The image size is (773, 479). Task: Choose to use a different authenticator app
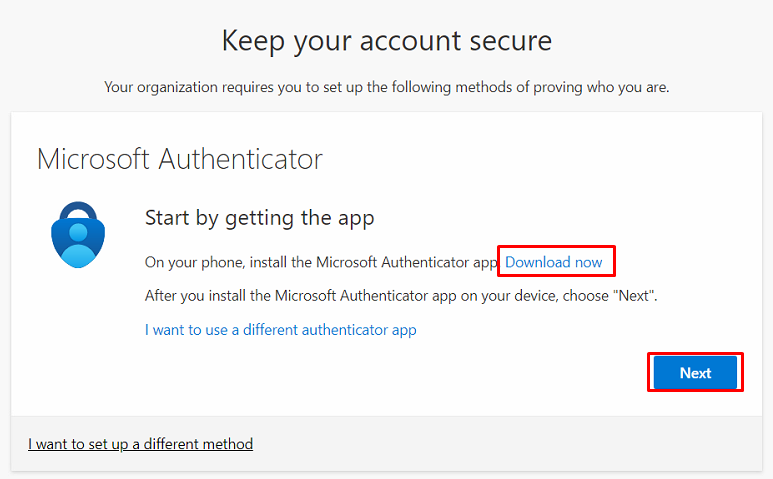point(280,329)
